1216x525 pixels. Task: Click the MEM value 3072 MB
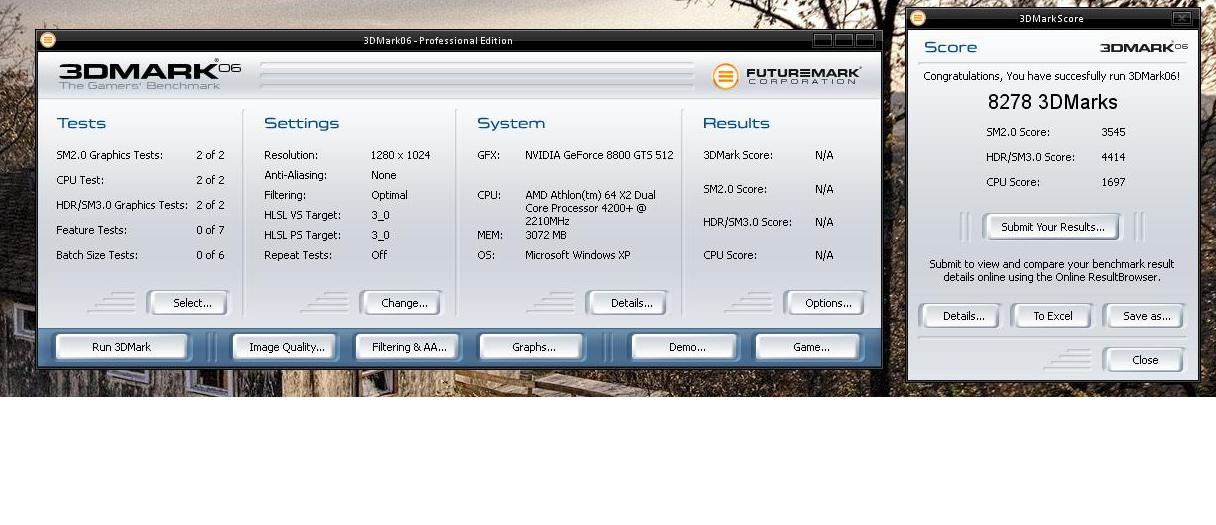pos(545,235)
